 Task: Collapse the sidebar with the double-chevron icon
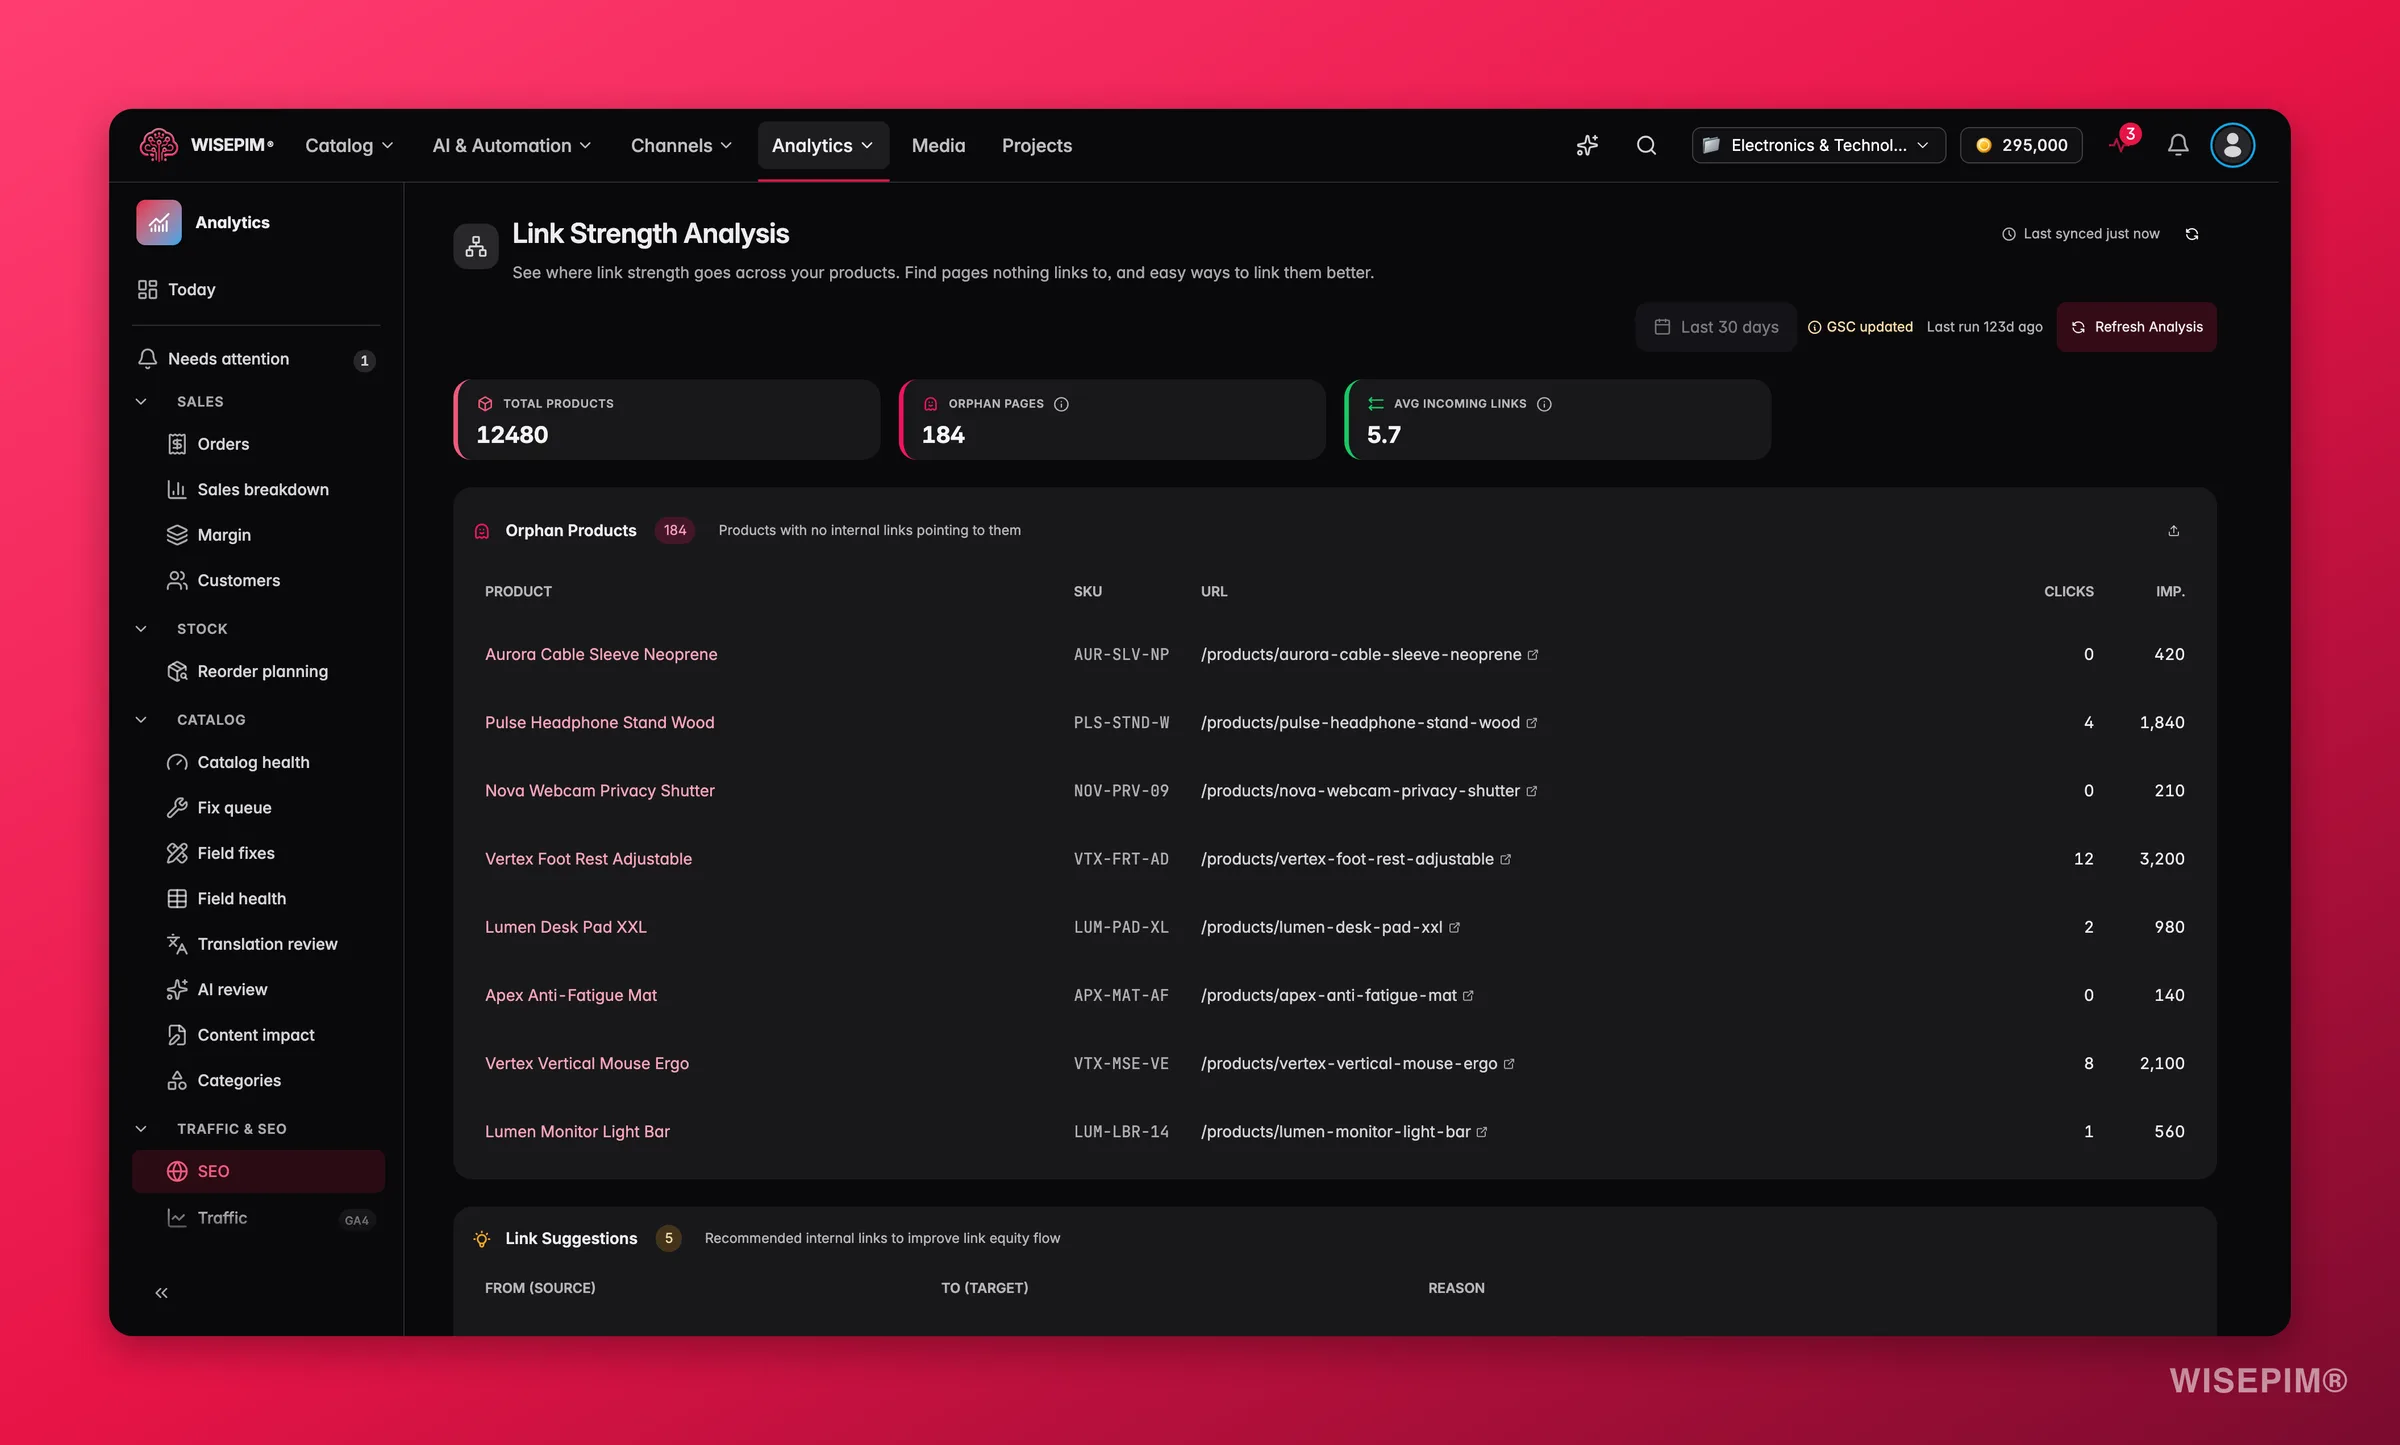(161, 1293)
